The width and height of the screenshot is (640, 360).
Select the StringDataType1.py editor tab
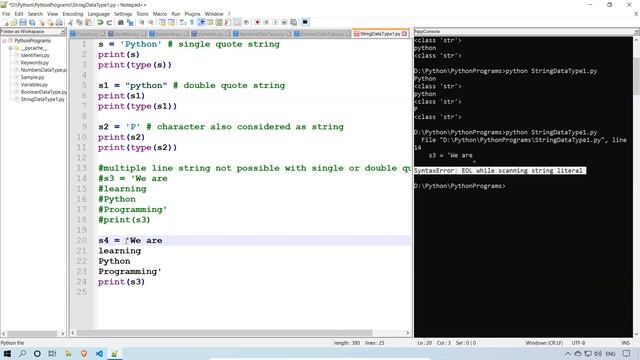[380, 33]
